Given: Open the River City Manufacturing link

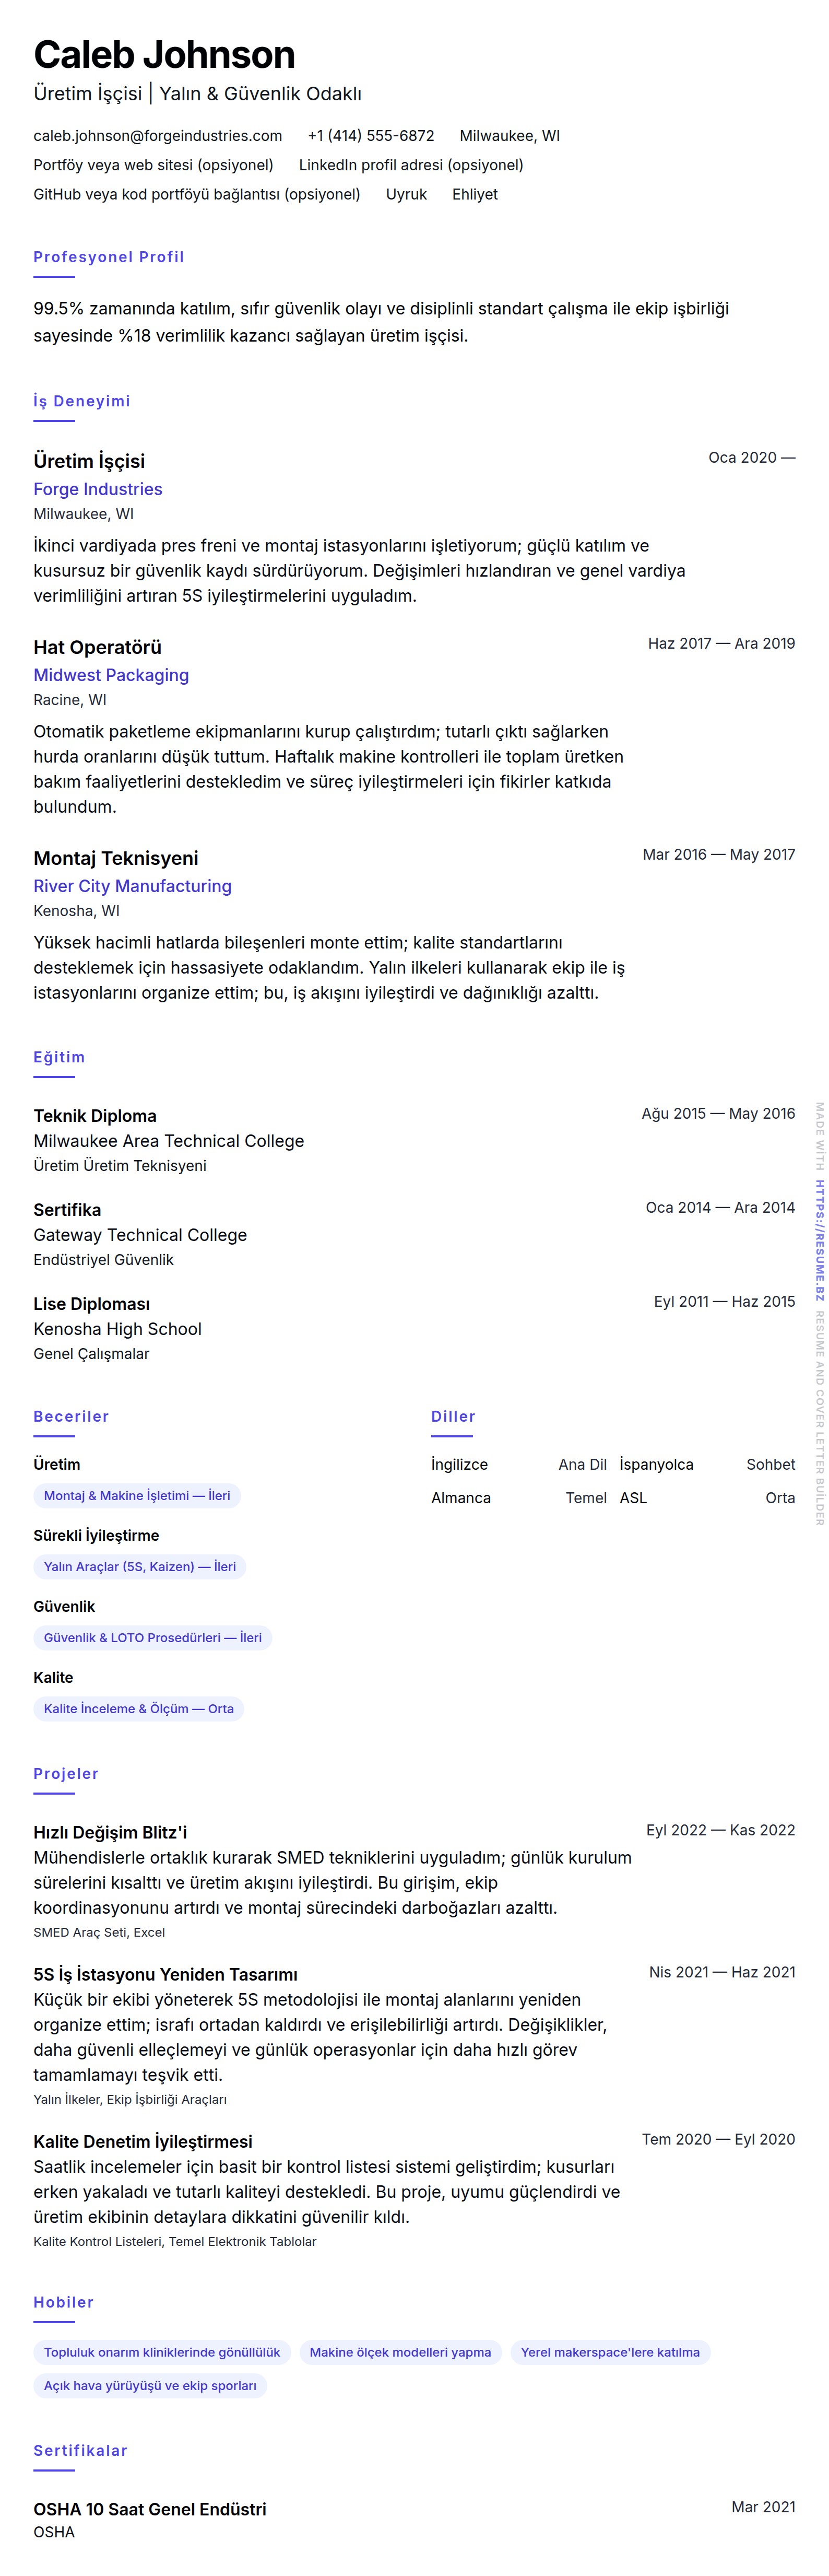Looking at the screenshot, I should (x=132, y=886).
